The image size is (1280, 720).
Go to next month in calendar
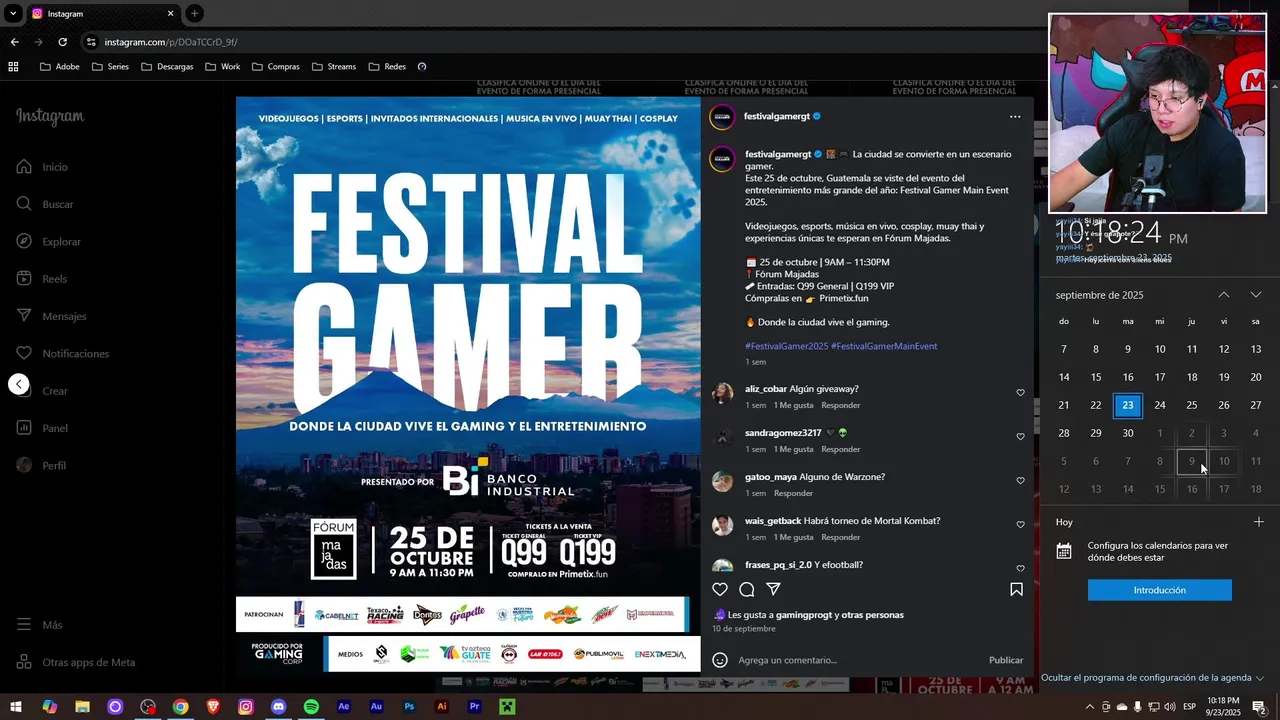1256,295
